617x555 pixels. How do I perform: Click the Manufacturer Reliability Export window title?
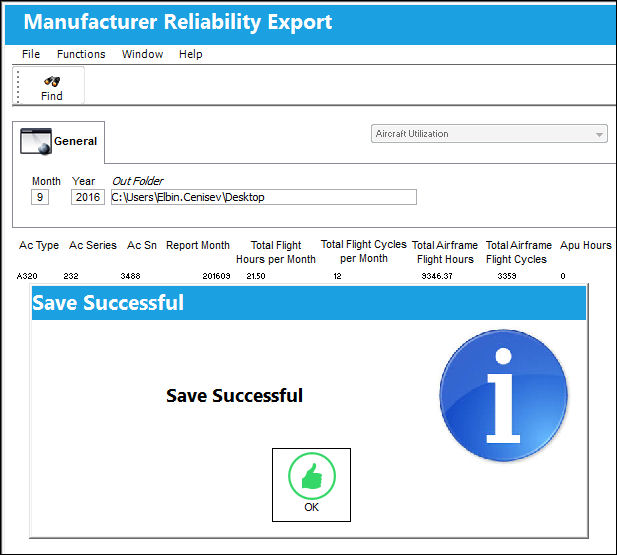[178, 22]
